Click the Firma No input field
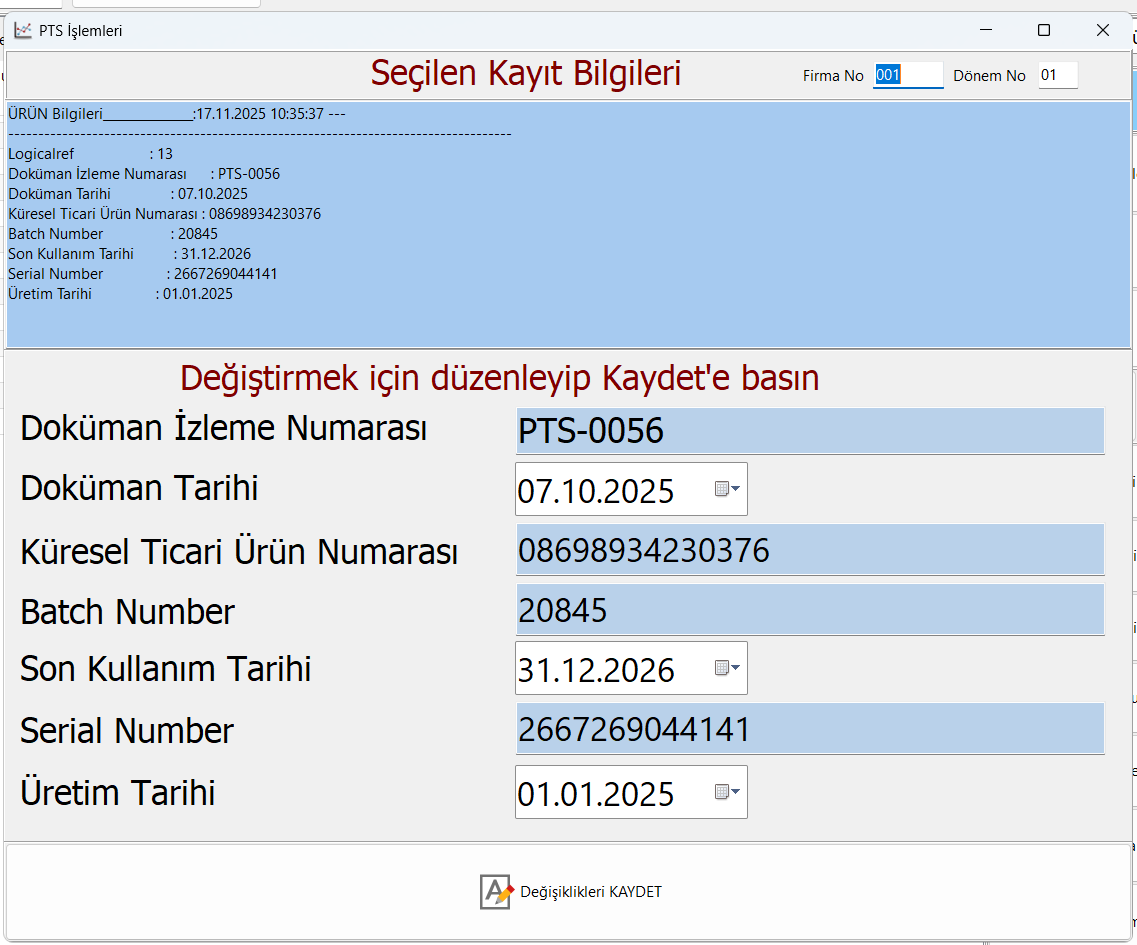Viewport: 1137px width, 945px height. [x=907, y=75]
